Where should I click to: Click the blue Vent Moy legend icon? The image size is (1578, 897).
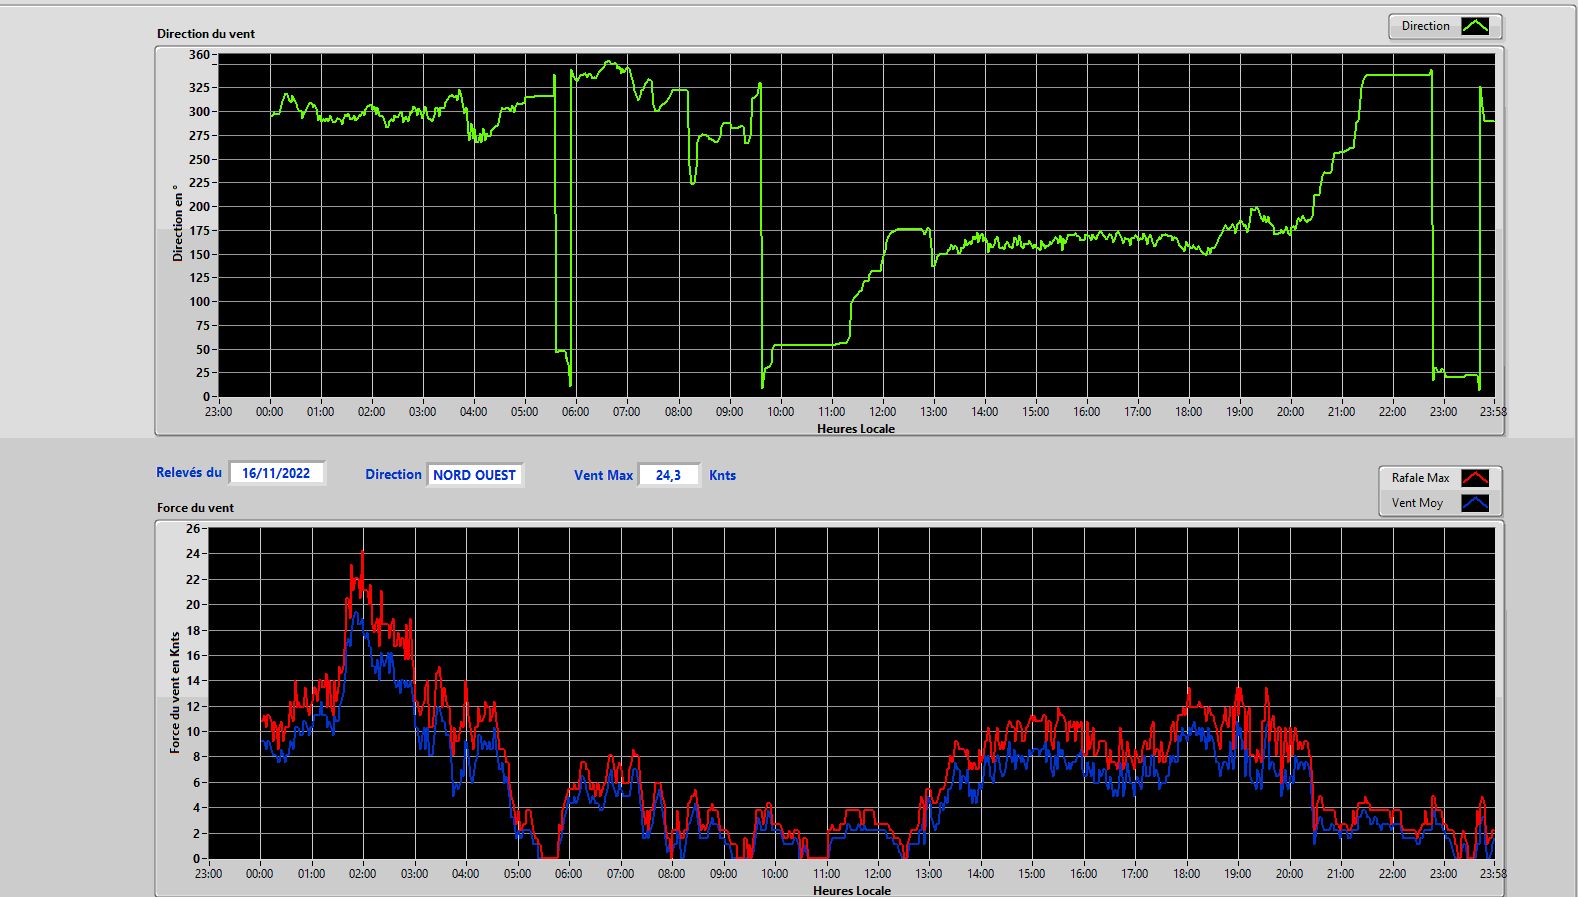[1475, 503]
